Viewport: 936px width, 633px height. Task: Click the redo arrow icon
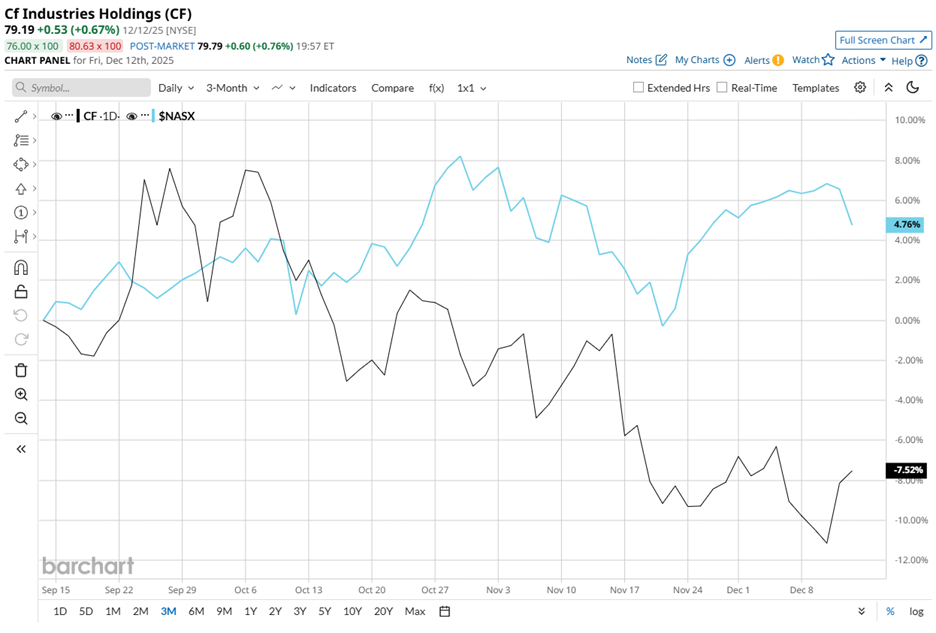tap(21, 339)
